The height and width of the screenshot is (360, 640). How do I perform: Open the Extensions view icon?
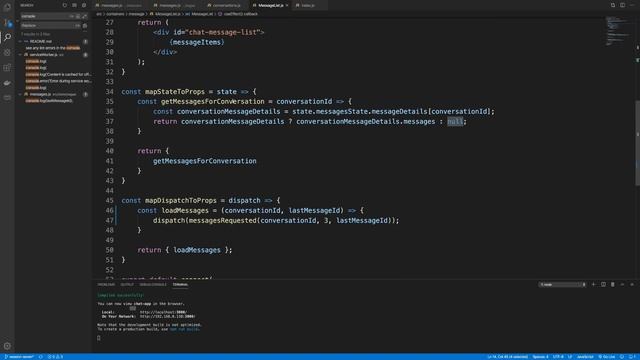(7, 68)
